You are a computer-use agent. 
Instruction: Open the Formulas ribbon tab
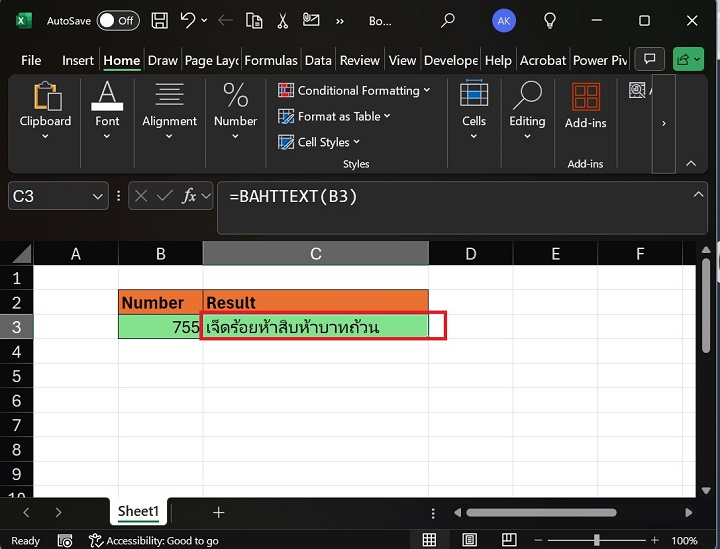click(x=271, y=60)
